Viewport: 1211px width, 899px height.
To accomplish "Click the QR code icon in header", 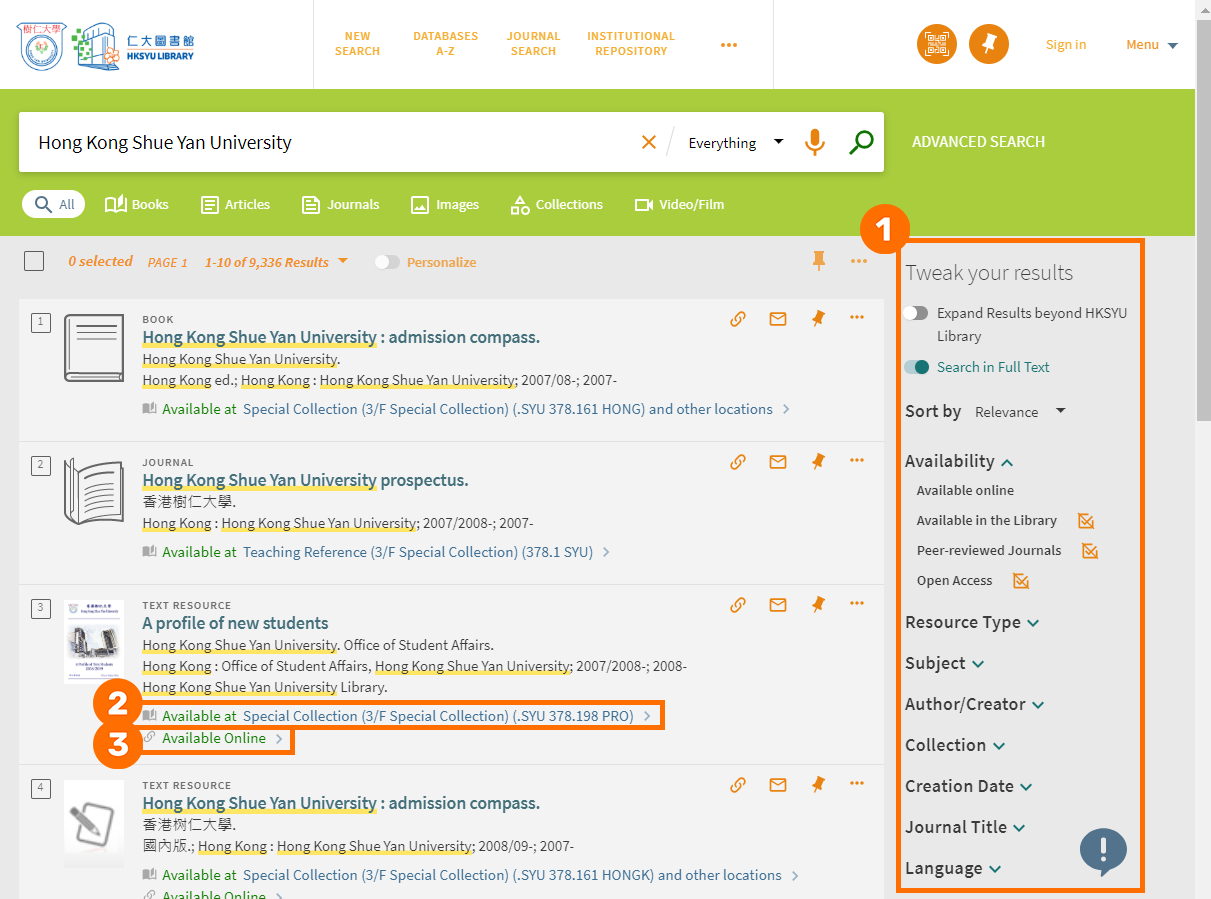I will pos(936,44).
